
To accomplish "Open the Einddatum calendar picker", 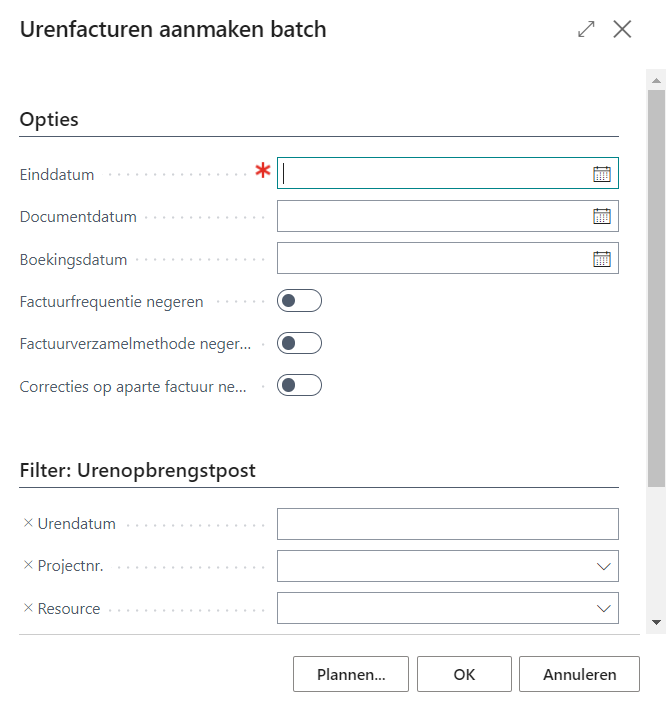I will (x=601, y=174).
